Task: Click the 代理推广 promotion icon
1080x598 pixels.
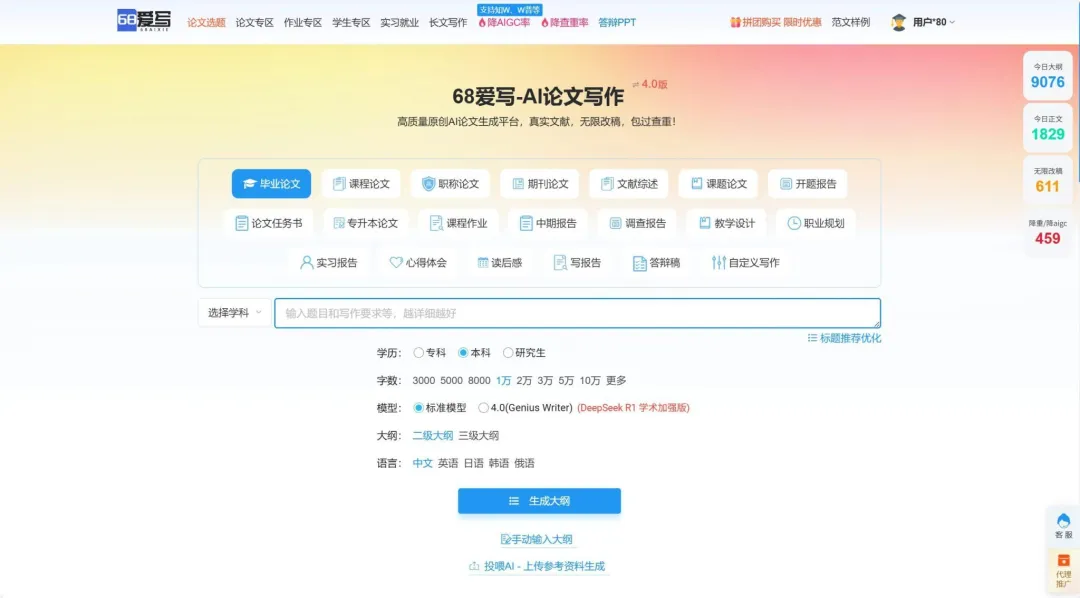Action: (1063, 560)
